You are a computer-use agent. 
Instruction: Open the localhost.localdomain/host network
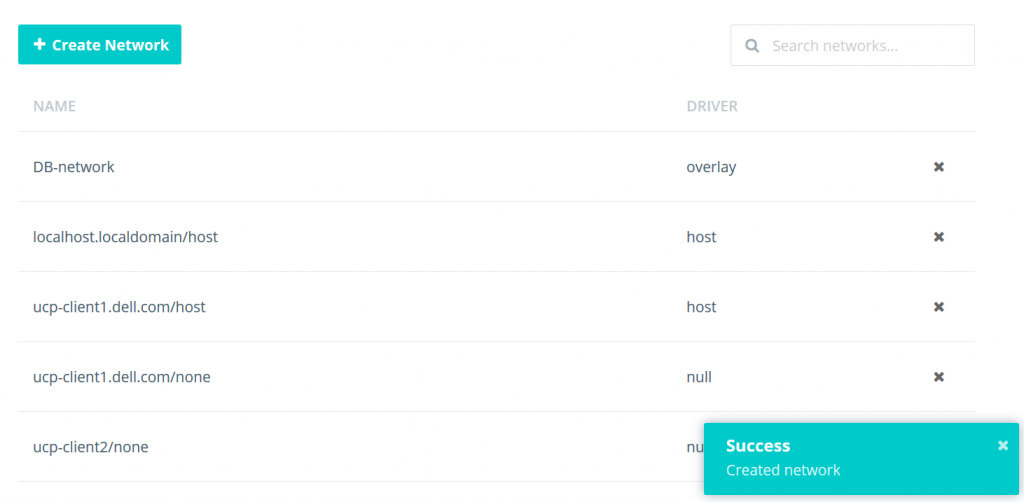click(x=125, y=237)
